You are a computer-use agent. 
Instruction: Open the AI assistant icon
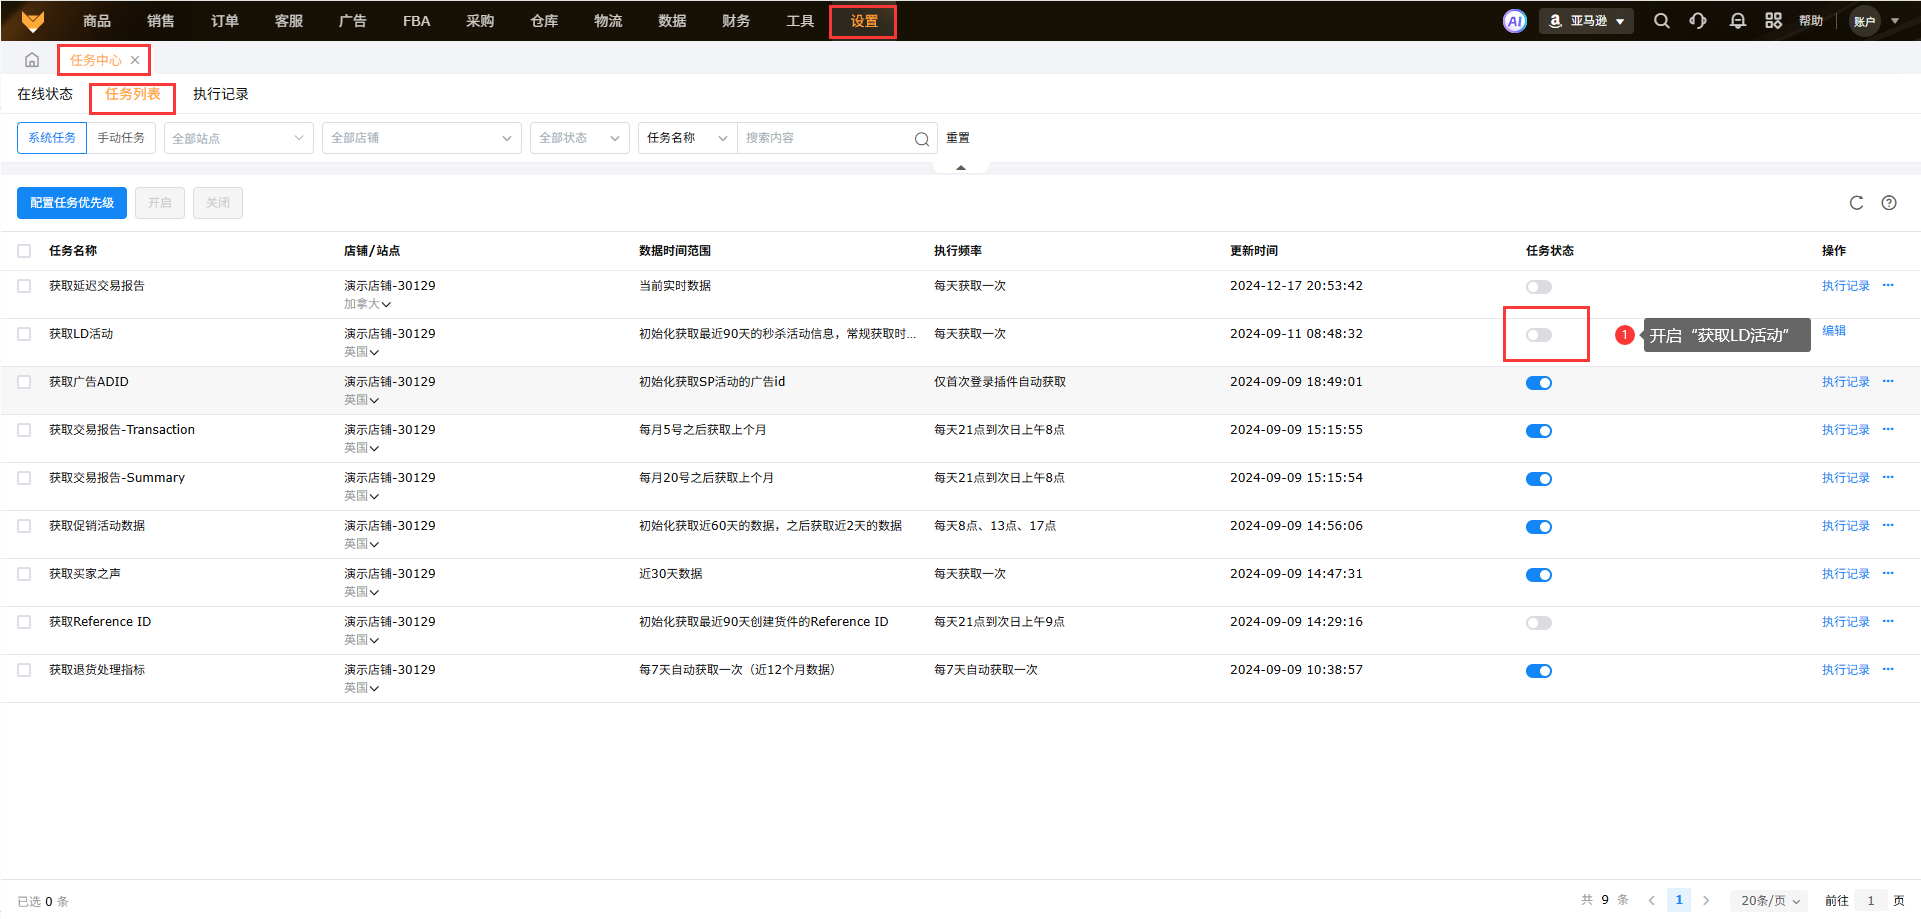click(x=1514, y=21)
